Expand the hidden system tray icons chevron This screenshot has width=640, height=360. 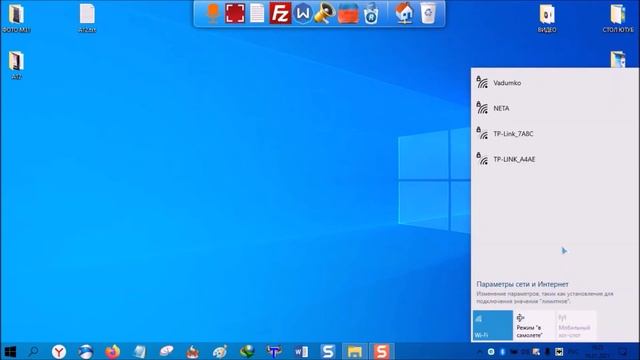[480, 351]
